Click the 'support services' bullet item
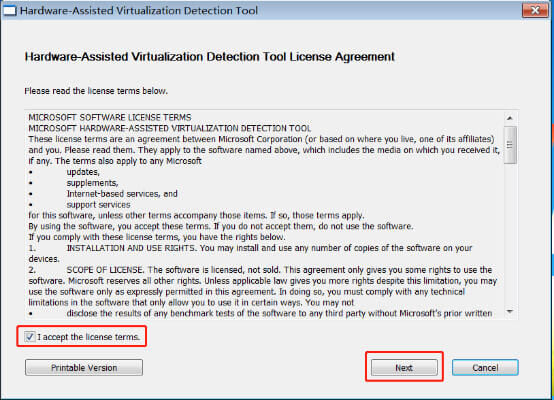The width and height of the screenshot is (554, 400). pyautogui.click(x=98, y=205)
